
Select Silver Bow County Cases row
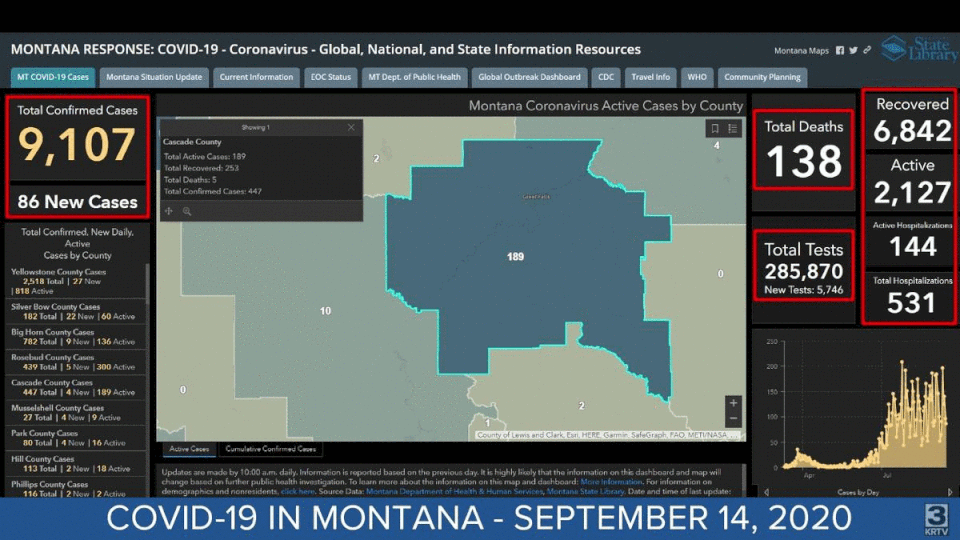75,312
